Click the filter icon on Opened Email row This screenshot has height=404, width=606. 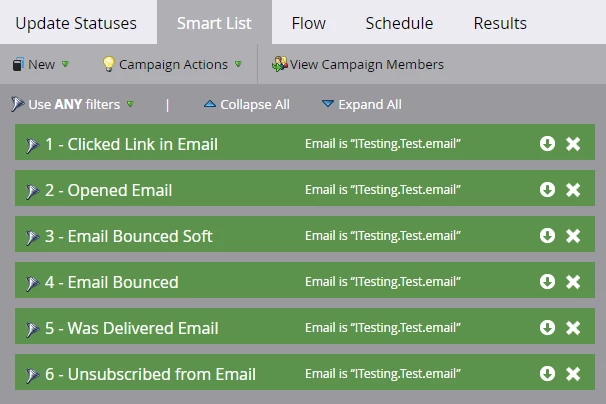32,191
